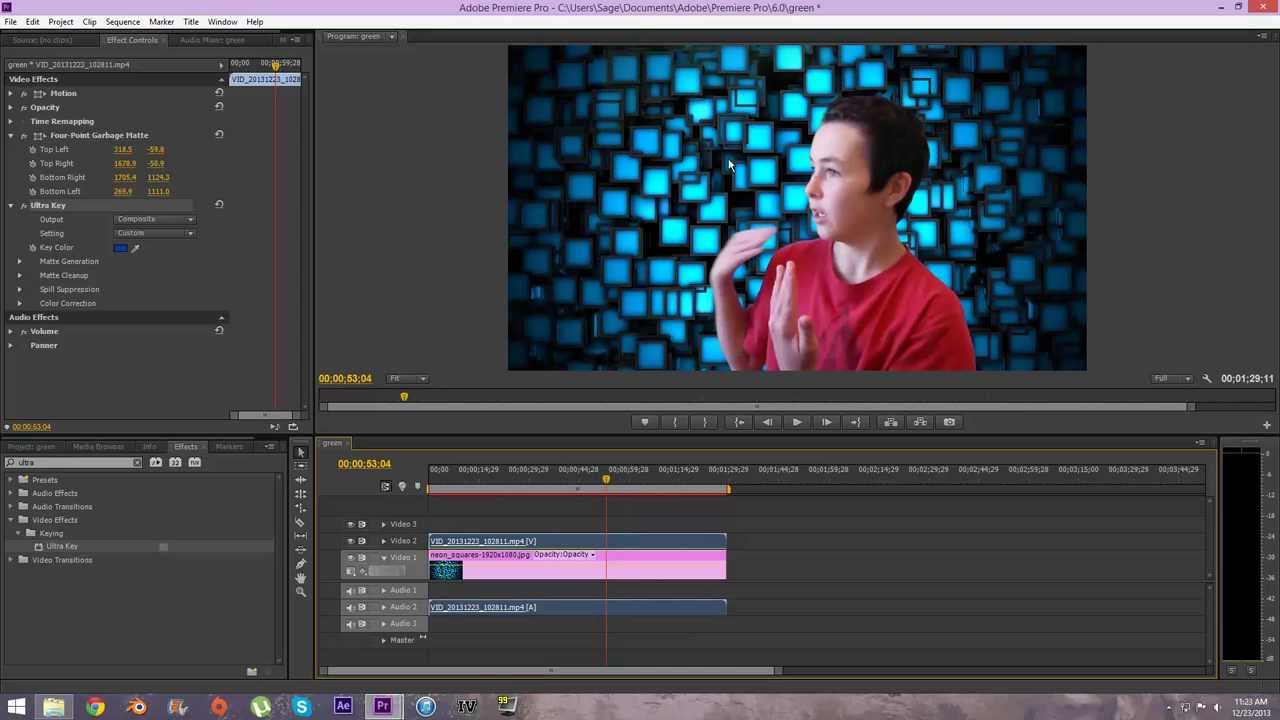Click the Export Frame camera button
Image resolution: width=1280 pixels, height=720 pixels.
click(x=950, y=422)
